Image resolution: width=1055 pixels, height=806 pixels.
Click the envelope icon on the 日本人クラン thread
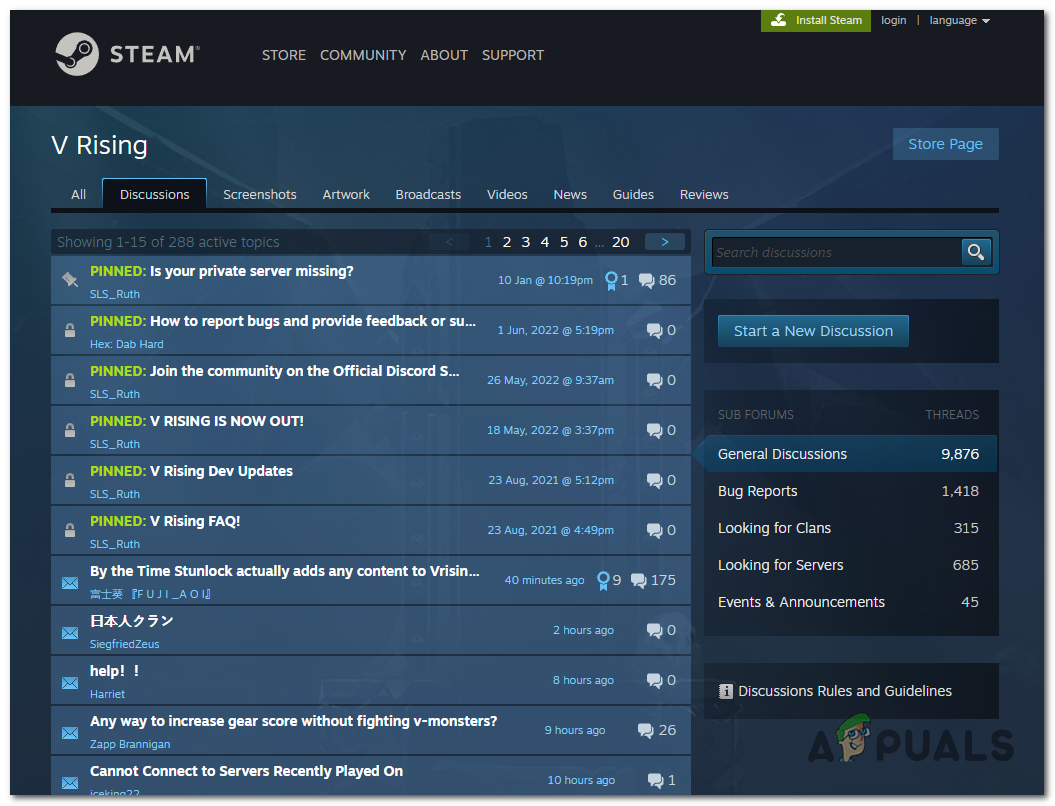[x=70, y=632]
